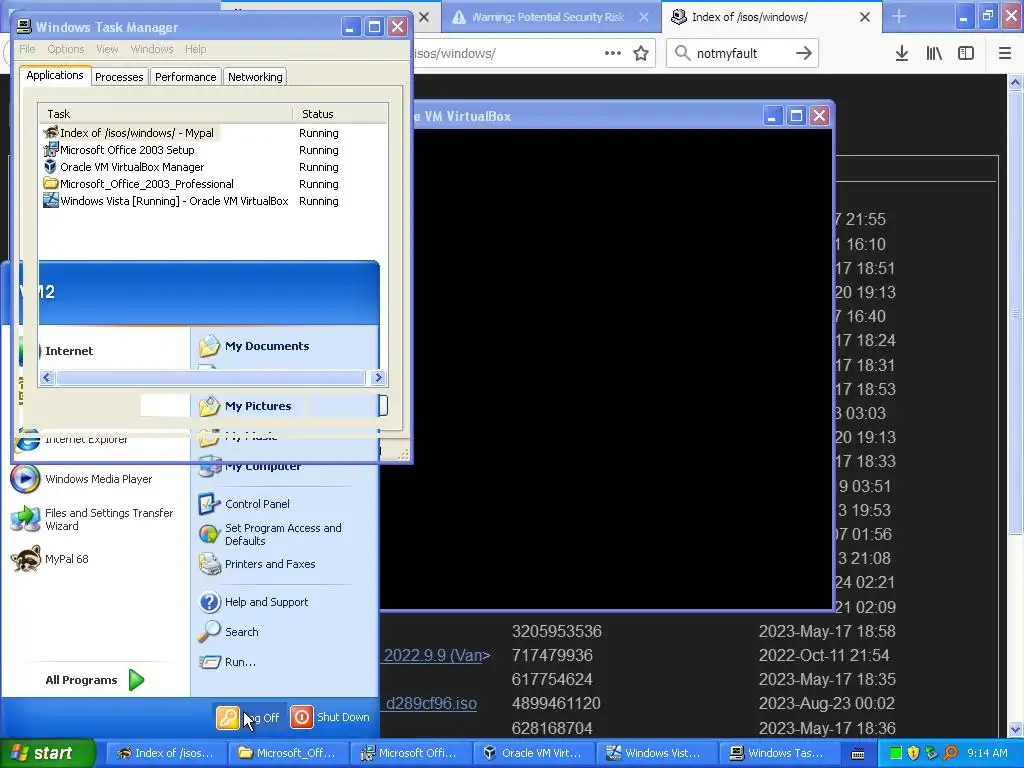Close the Index of /isos/windows/ tab
Screen dimensions: 1024x768
pos(865,17)
